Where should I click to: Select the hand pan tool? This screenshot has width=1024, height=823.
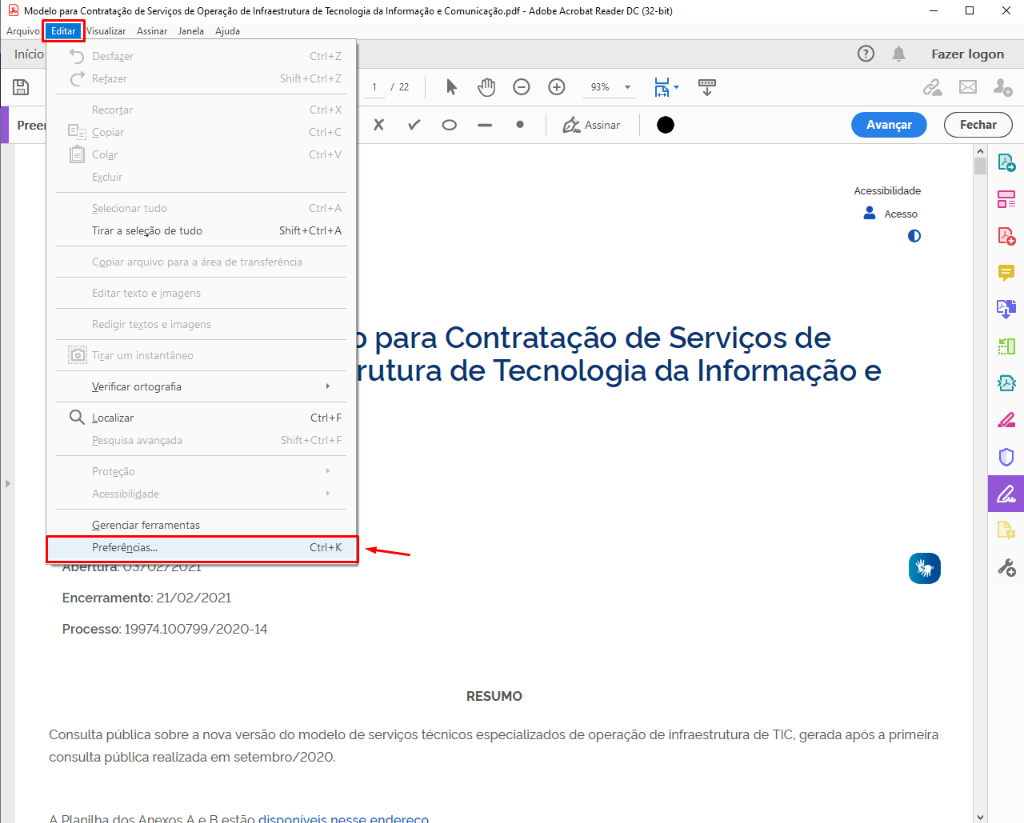point(486,87)
